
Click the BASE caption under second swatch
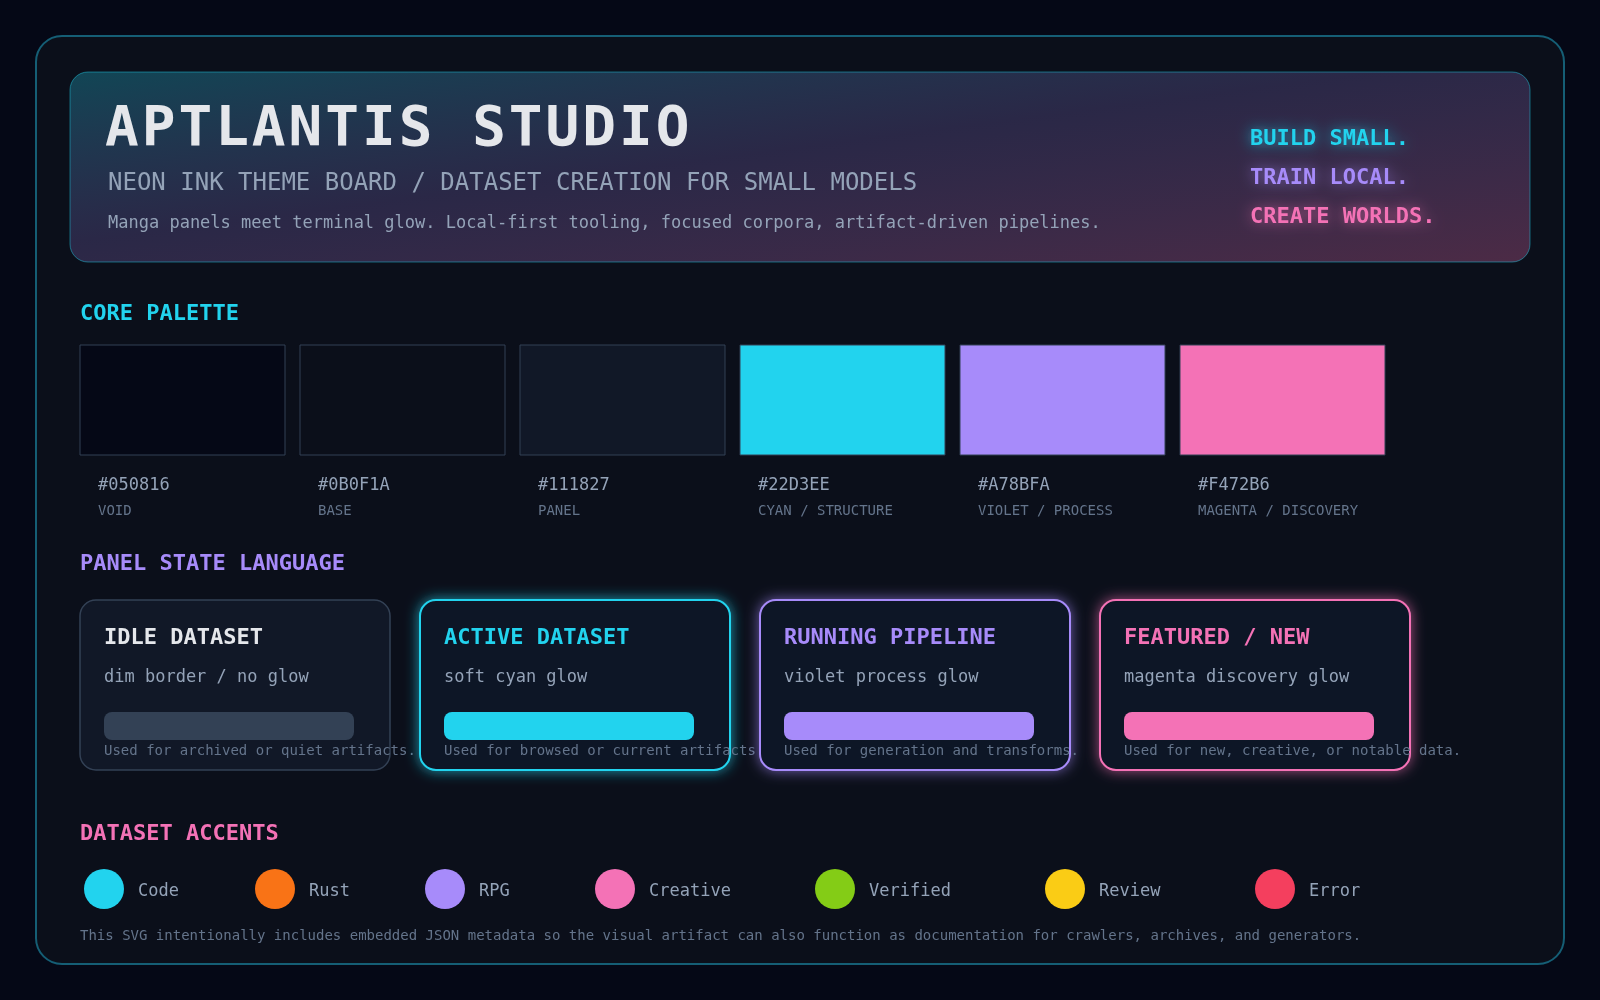[335, 510]
